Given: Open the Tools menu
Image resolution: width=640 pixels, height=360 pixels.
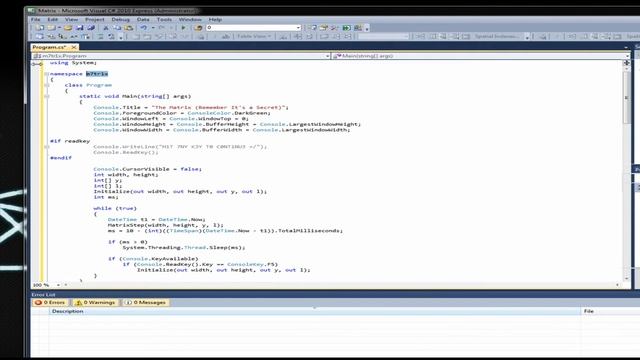Looking at the screenshot, I should pyautogui.click(x=164, y=19).
